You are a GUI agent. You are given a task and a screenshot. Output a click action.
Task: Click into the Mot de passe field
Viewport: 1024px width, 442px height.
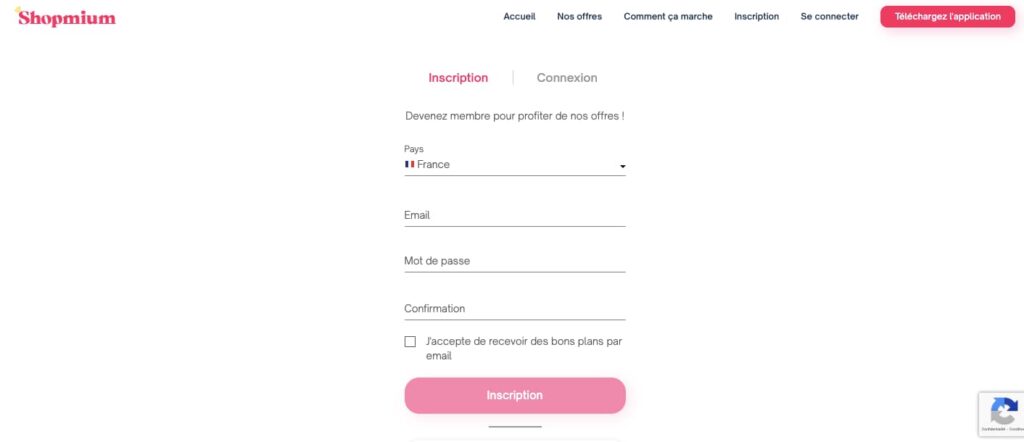pyautogui.click(x=514, y=261)
